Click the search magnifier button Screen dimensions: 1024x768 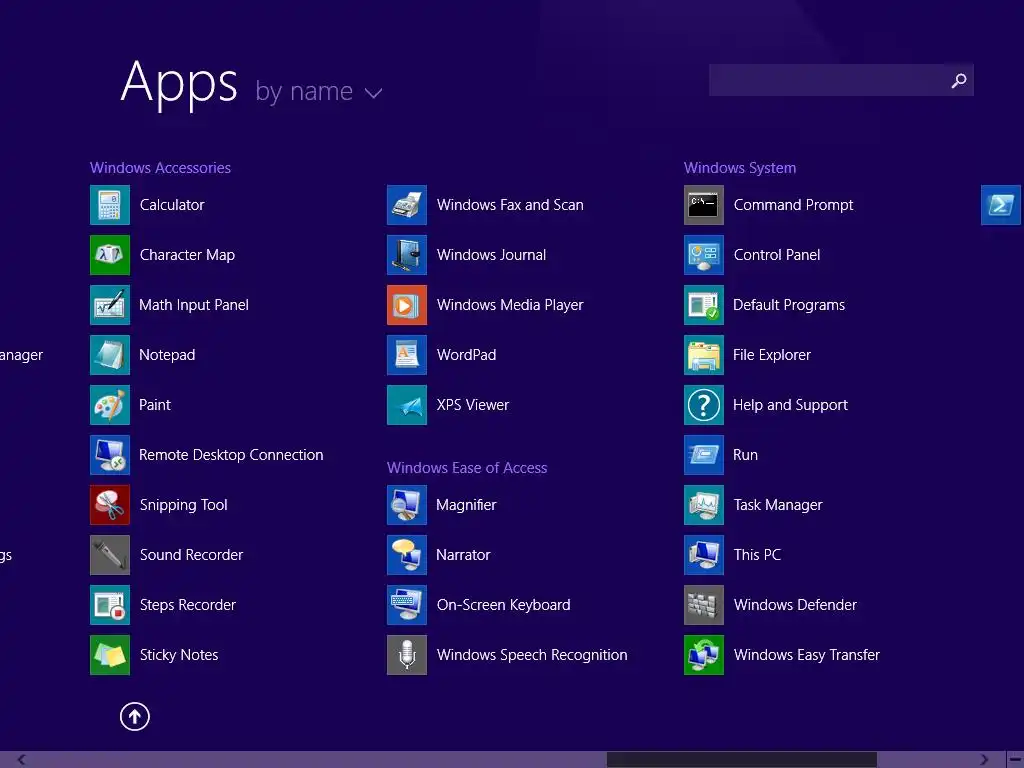[x=959, y=80]
